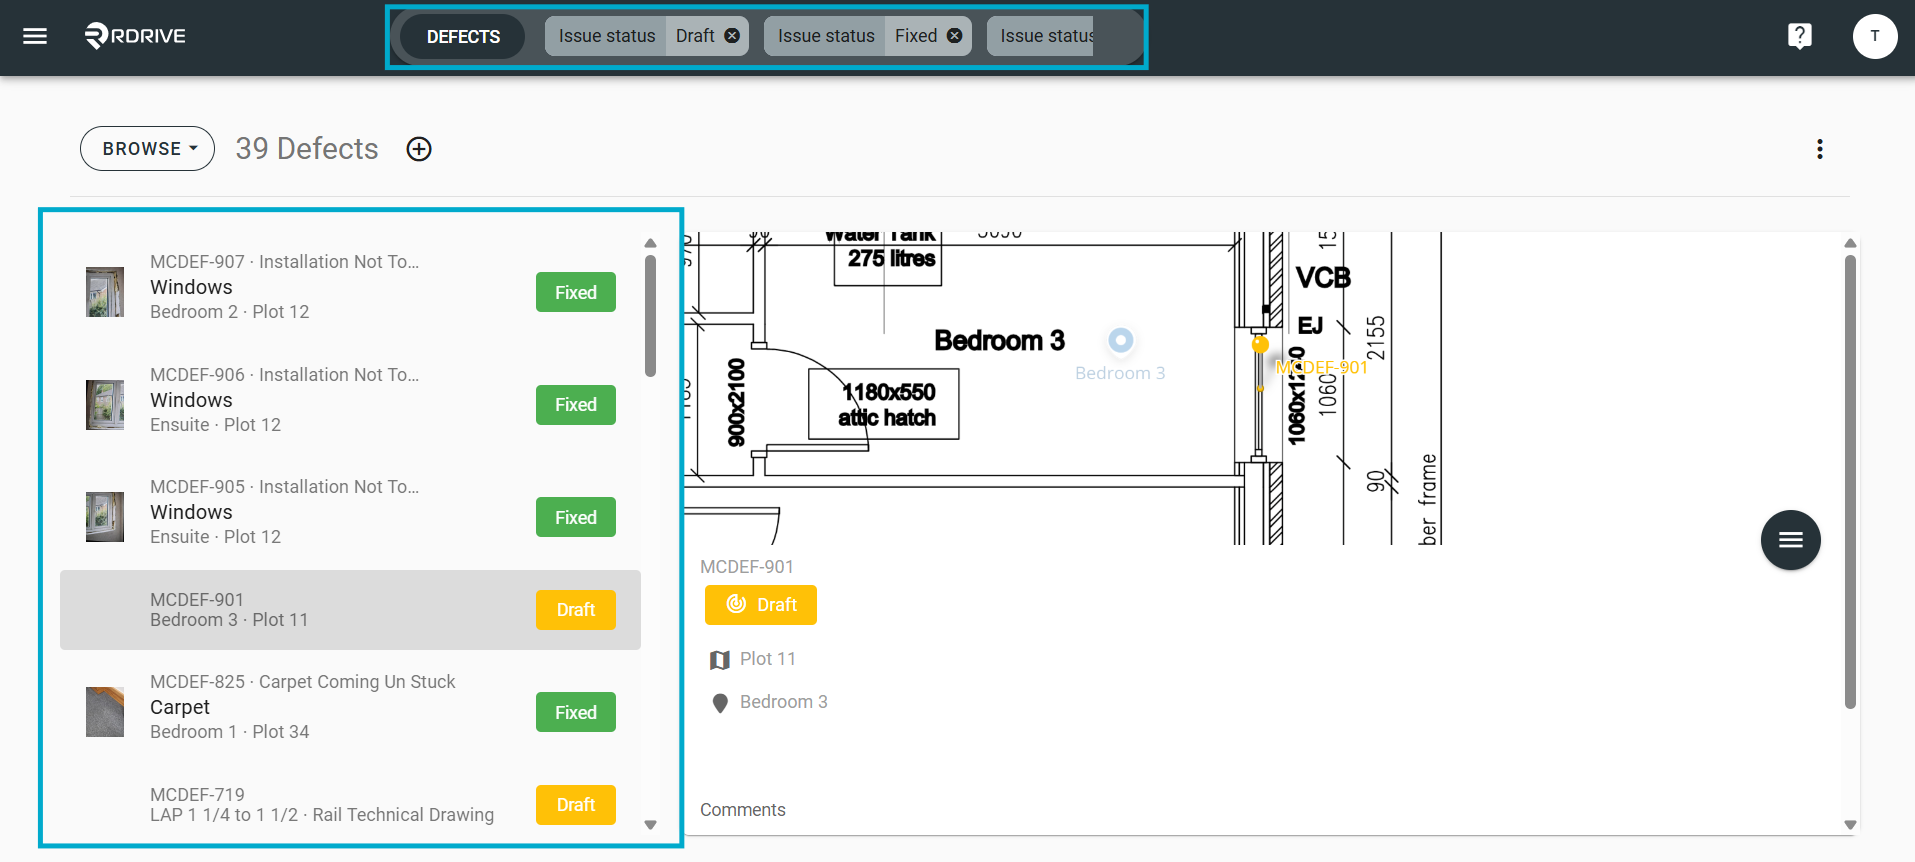This screenshot has height=862, width=1915.
Task: Click the Plot 11 map icon
Action: tap(719, 660)
